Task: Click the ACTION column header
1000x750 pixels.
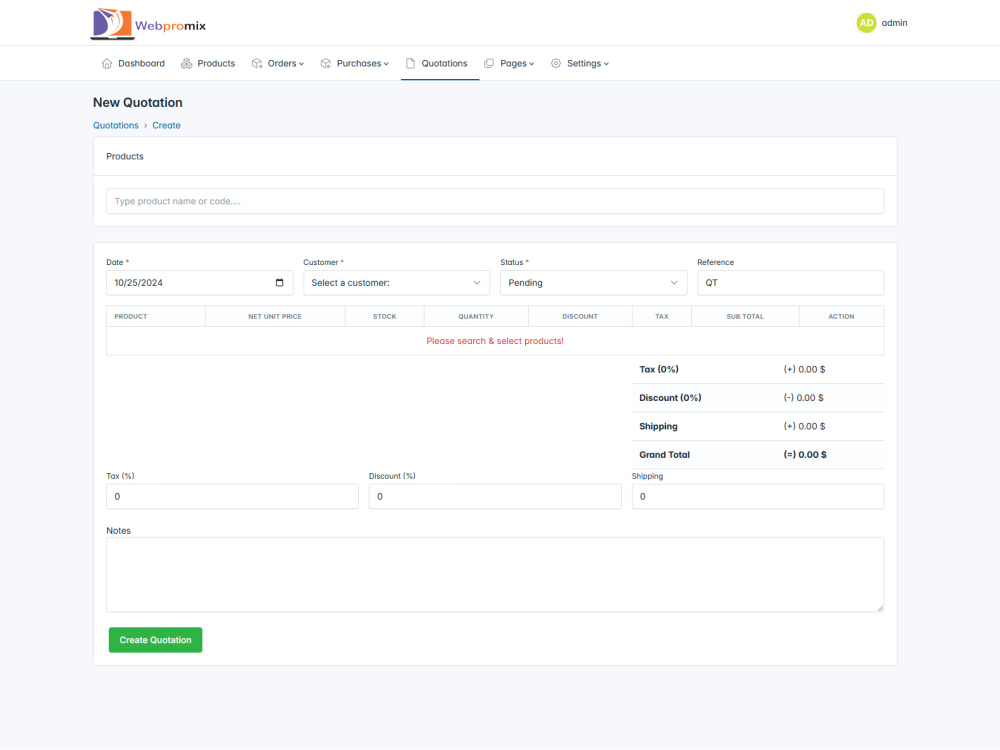Action: click(x=841, y=316)
